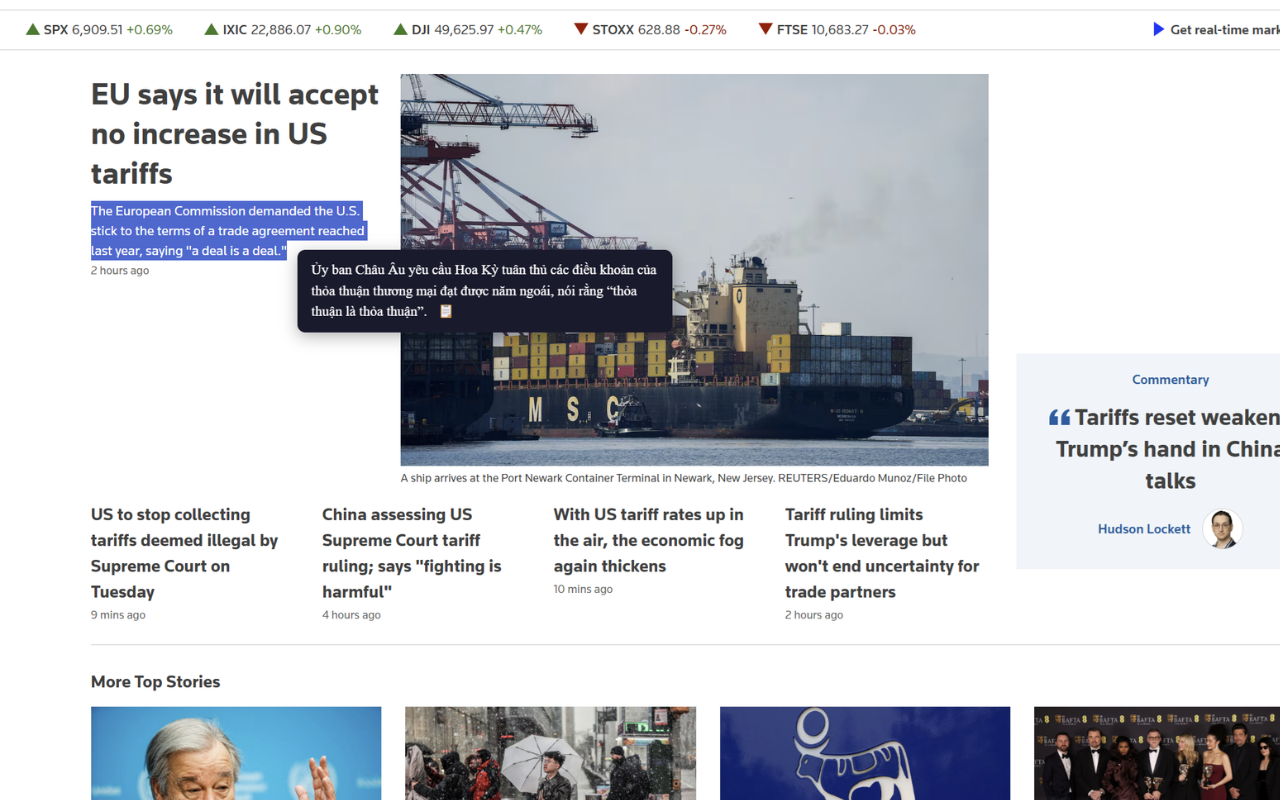Viewport: 1280px width, 800px height.
Task: Open headline EU says it will accept no increase
Action: pos(235,134)
